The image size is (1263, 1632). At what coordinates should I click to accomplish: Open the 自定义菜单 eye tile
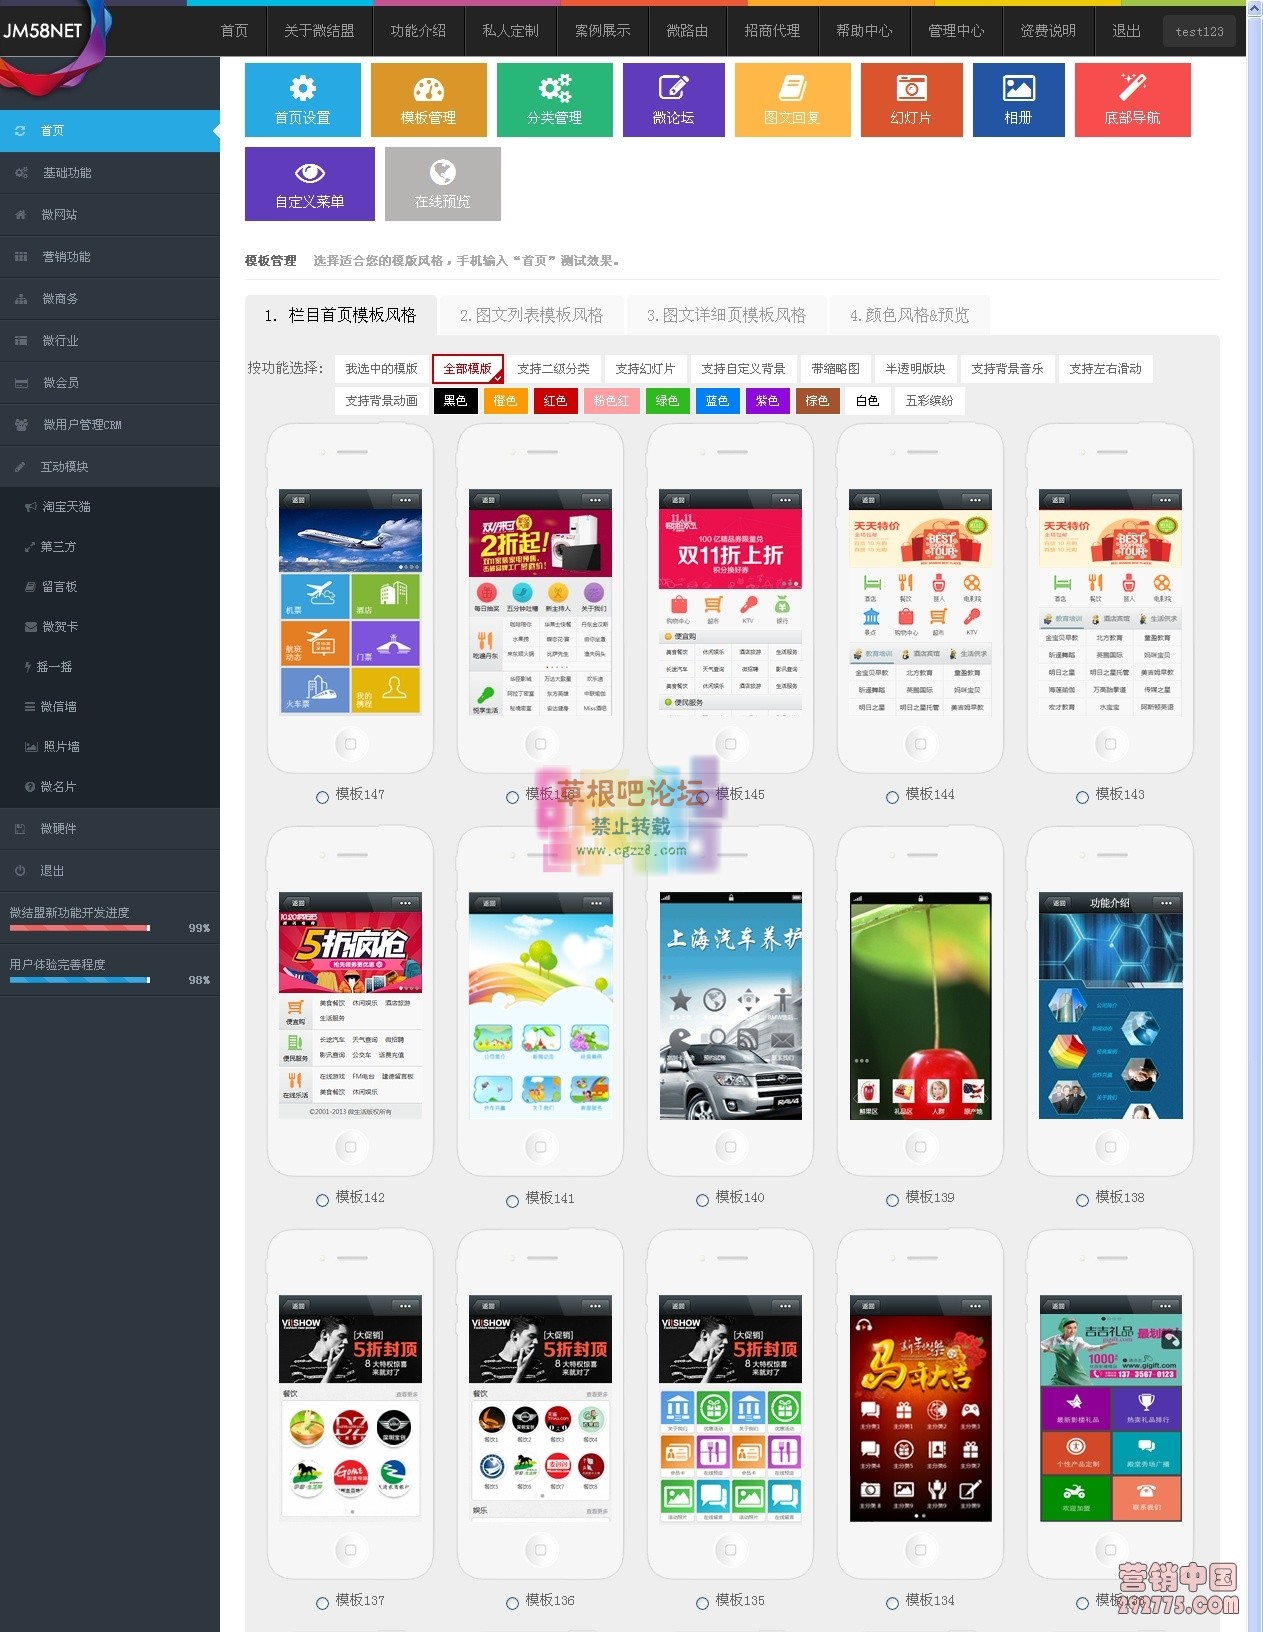tap(309, 184)
